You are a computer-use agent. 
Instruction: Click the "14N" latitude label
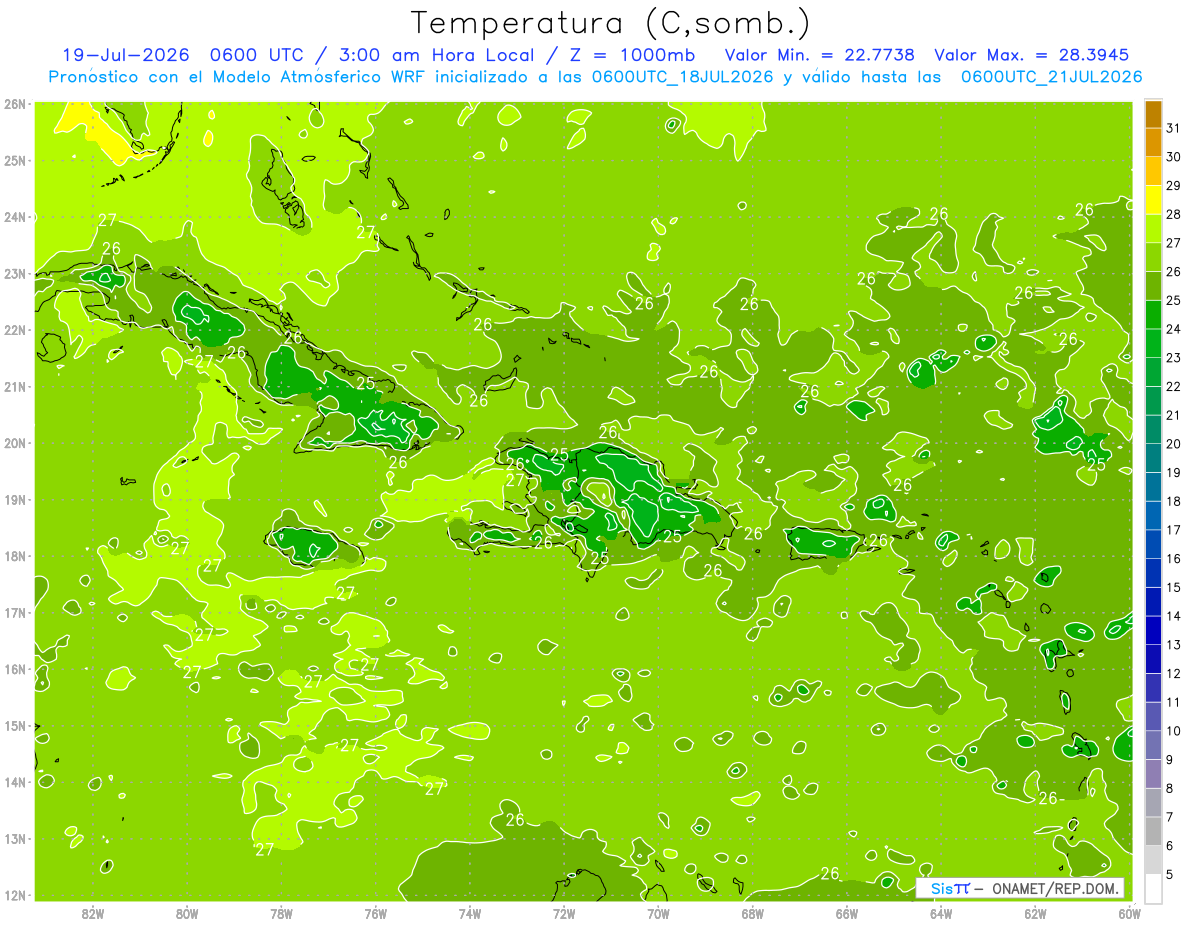pos(14,782)
